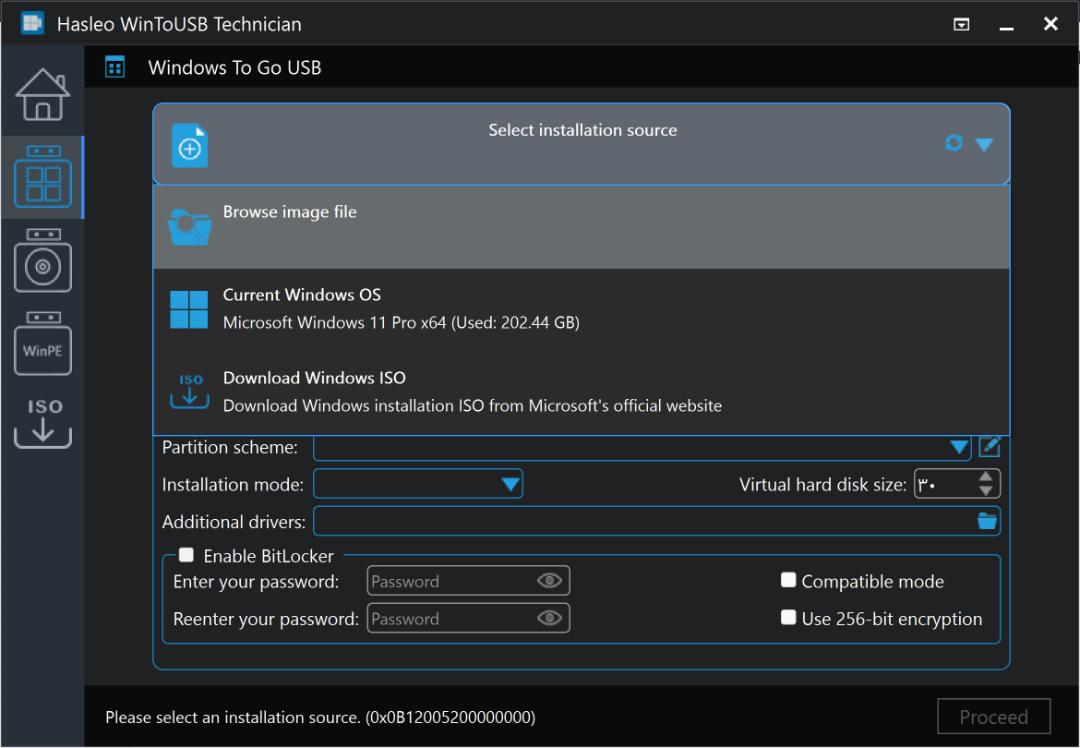The width and height of the screenshot is (1080, 748).
Task: Click the edit partition scheme icon
Action: pyautogui.click(x=989, y=447)
